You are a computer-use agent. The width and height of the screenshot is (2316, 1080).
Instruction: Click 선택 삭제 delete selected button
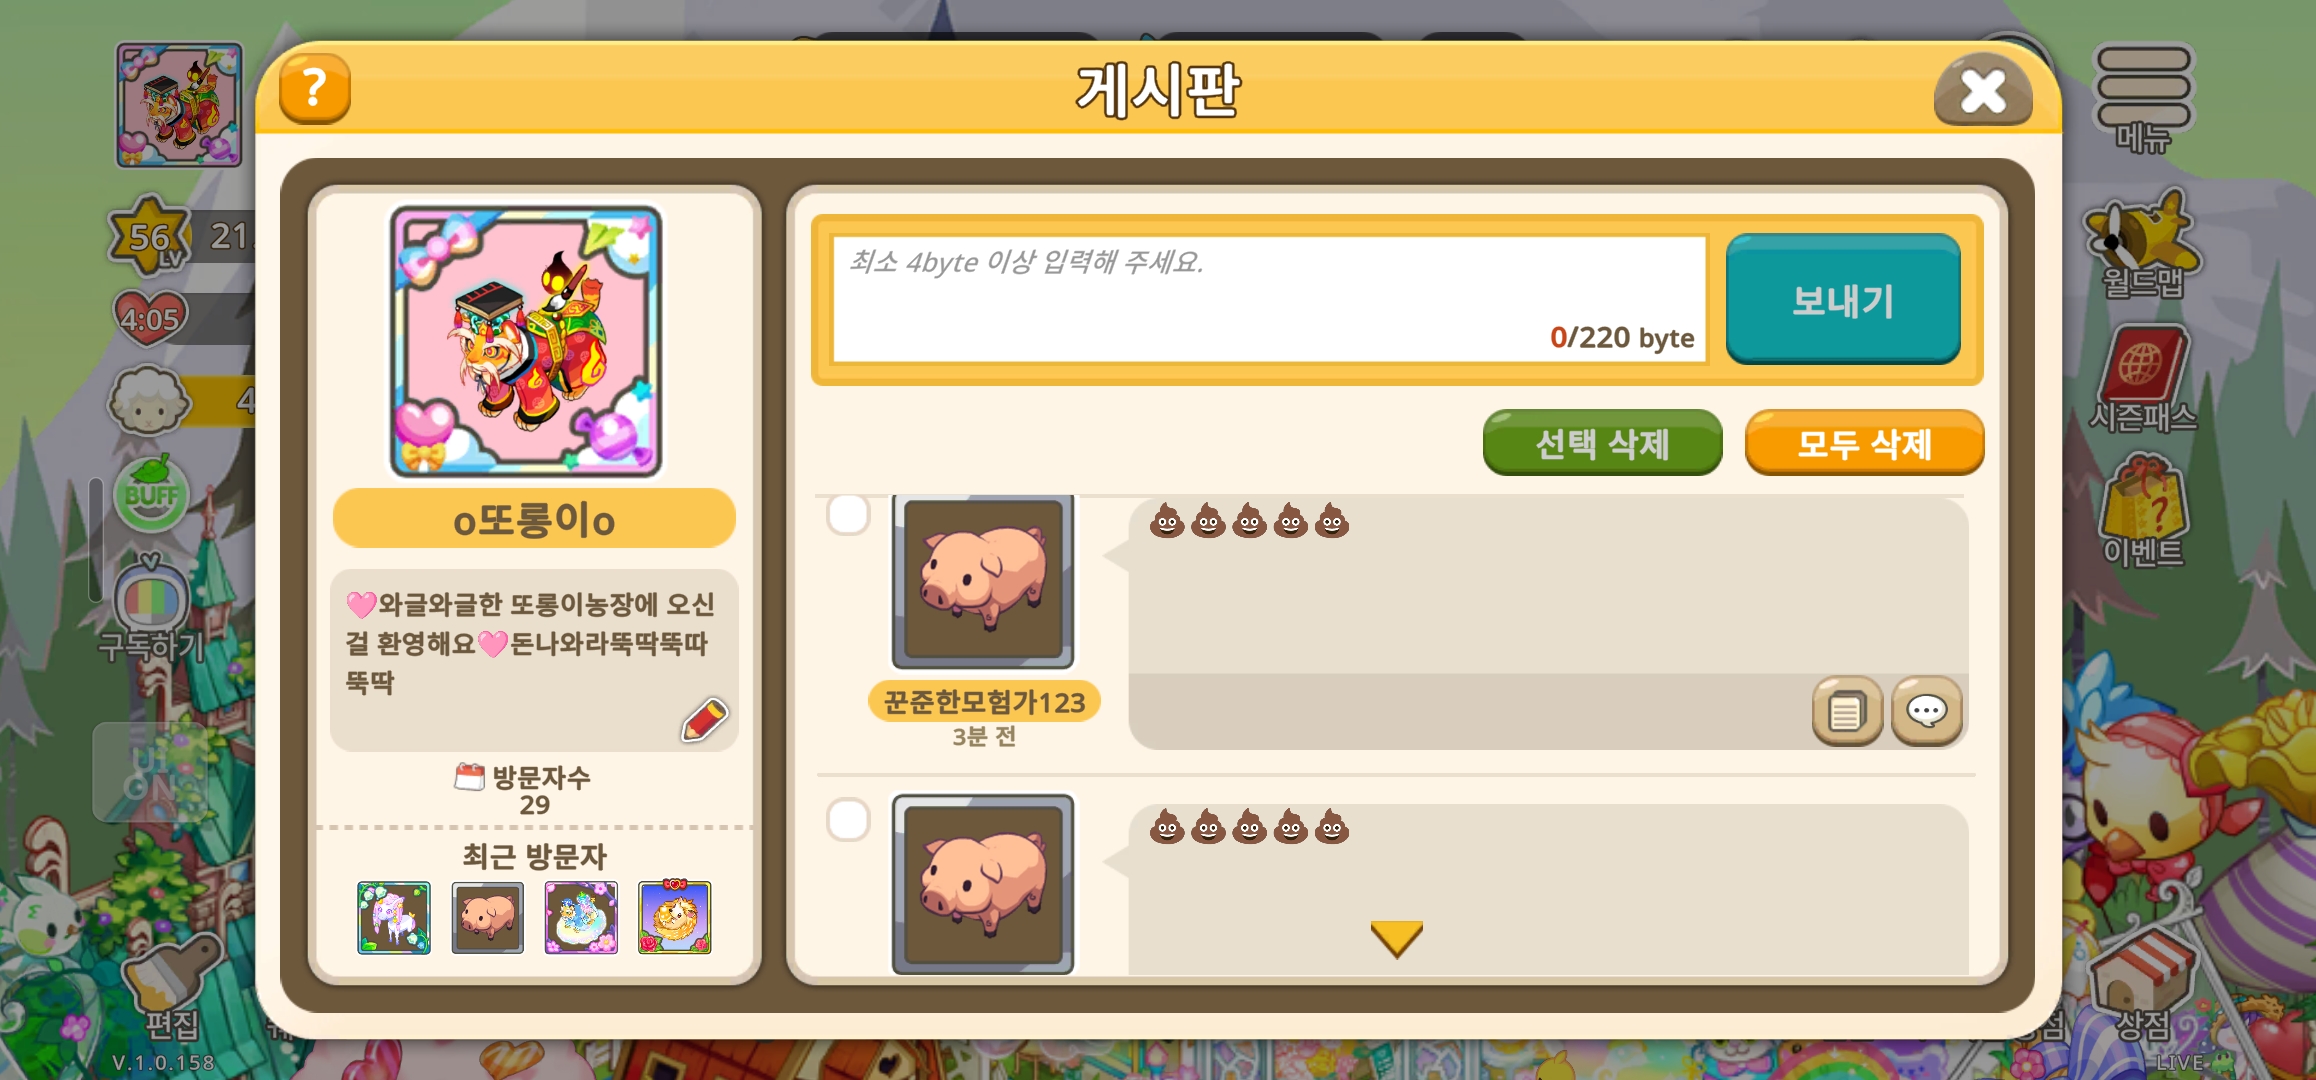[1602, 442]
